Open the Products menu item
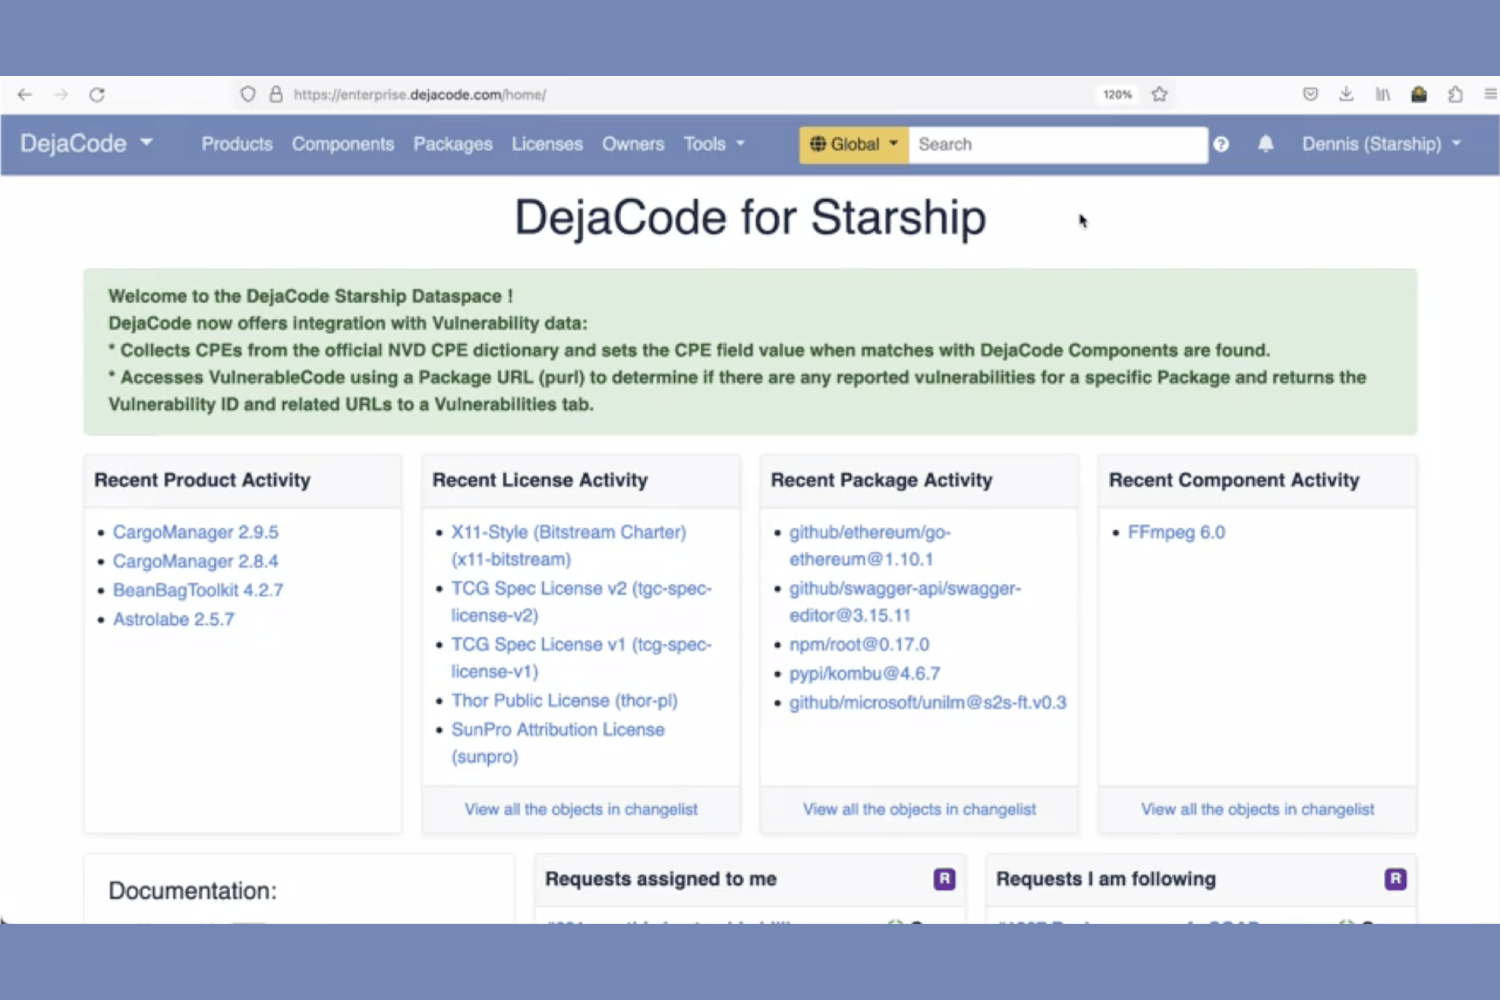 pos(237,144)
